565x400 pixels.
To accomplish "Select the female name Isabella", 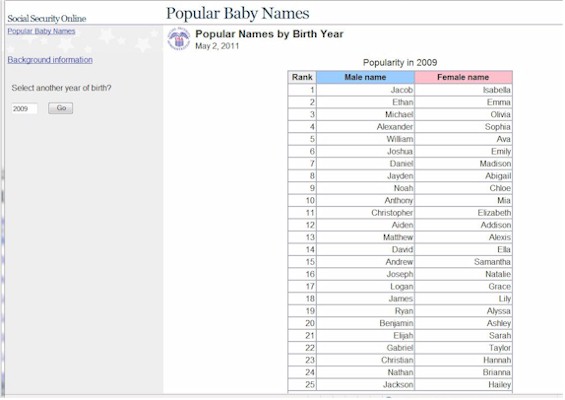I will [x=497, y=90].
